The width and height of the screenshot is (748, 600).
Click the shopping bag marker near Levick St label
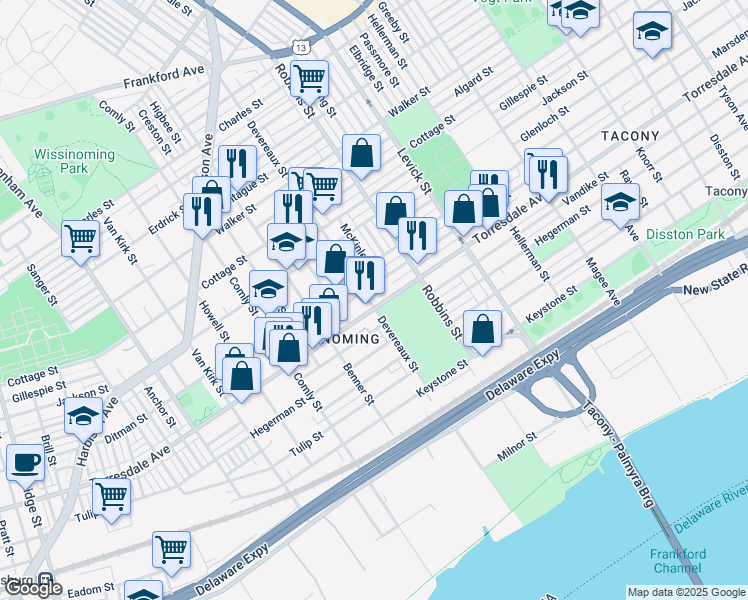(362, 153)
